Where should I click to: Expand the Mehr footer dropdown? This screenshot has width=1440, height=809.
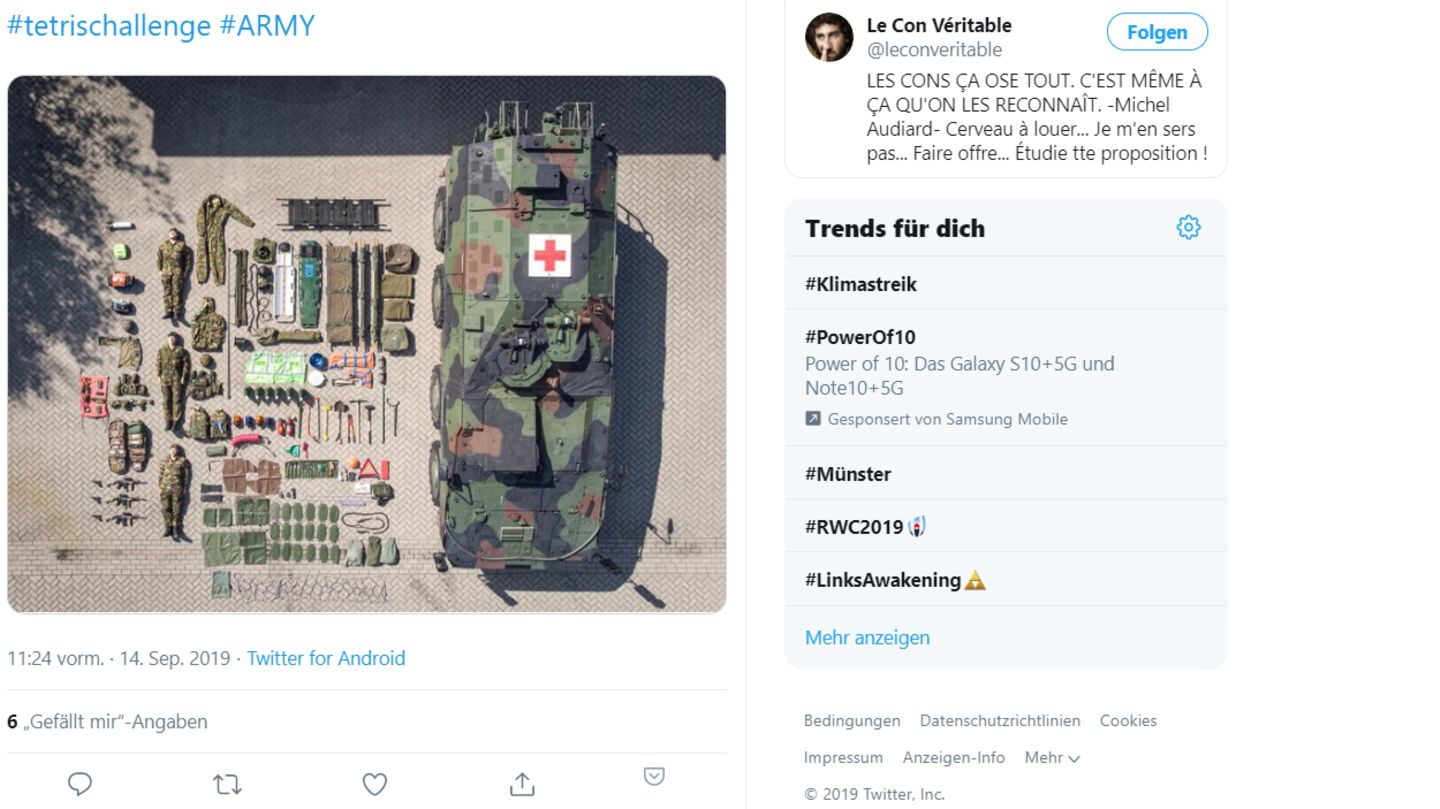point(1052,758)
